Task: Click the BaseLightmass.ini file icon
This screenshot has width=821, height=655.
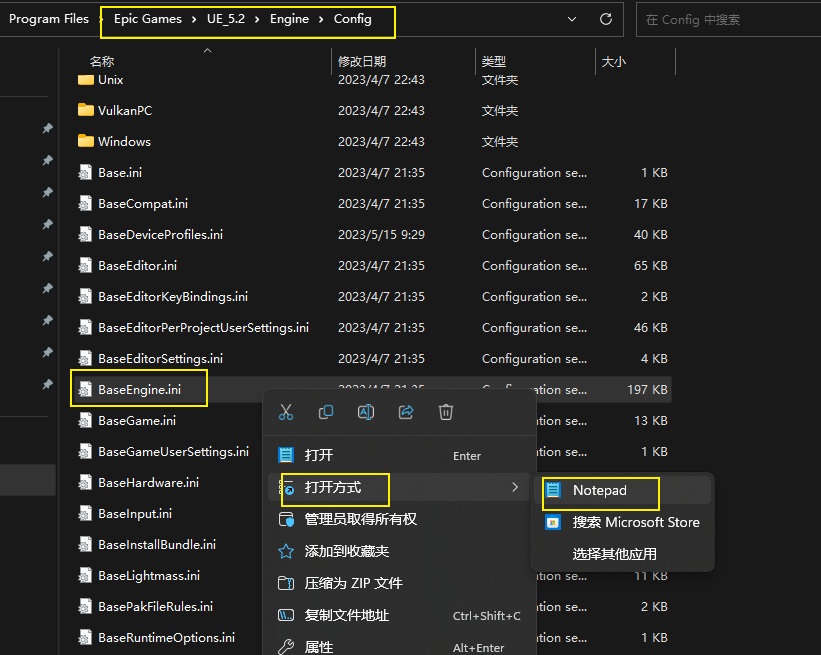Action: [85, 575]
